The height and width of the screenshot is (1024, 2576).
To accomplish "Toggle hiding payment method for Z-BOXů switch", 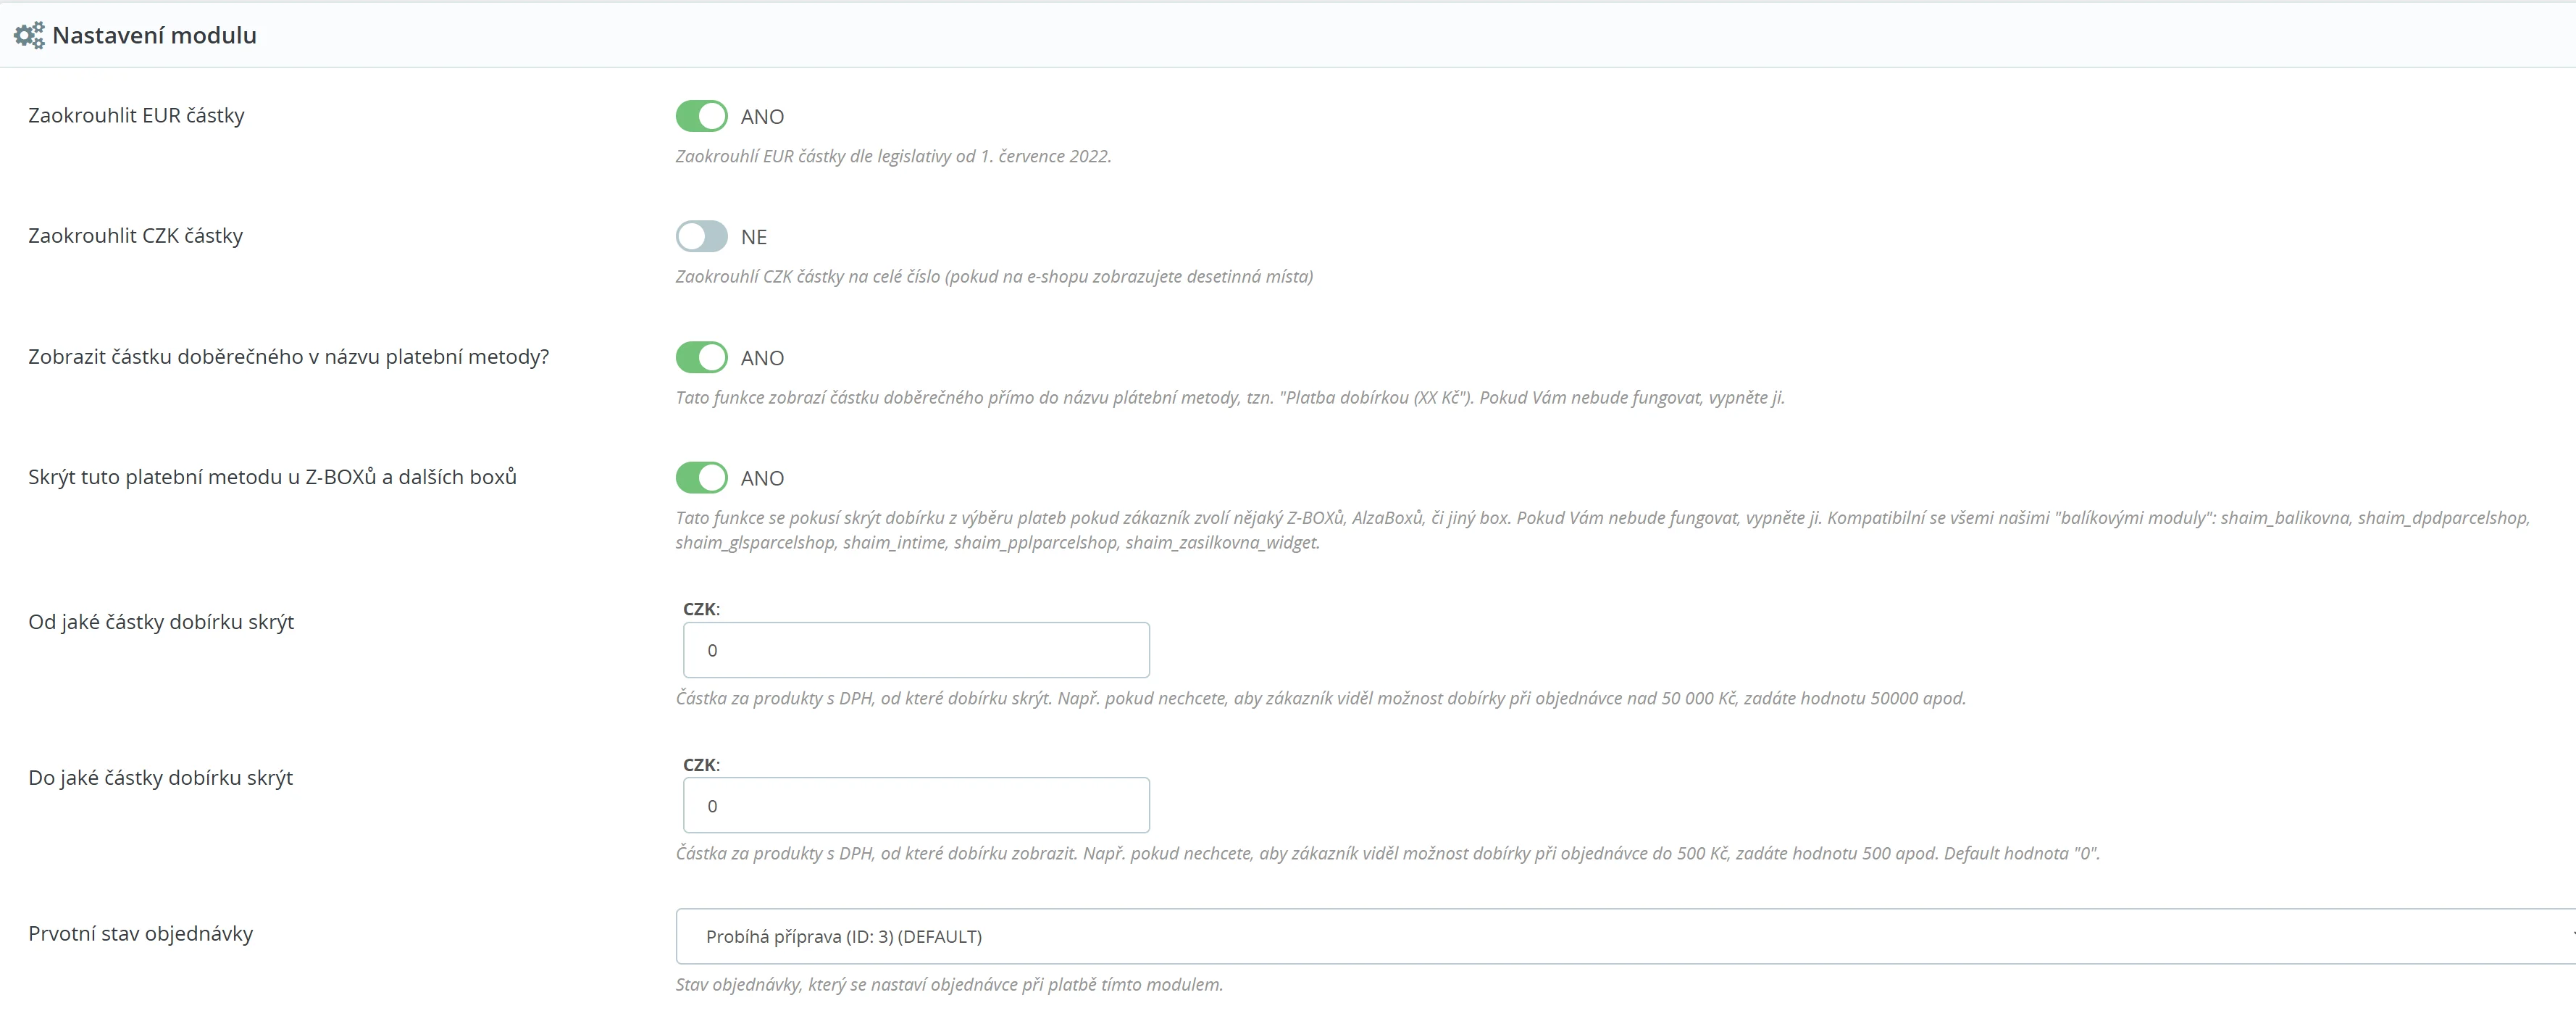I will (701, 478).
